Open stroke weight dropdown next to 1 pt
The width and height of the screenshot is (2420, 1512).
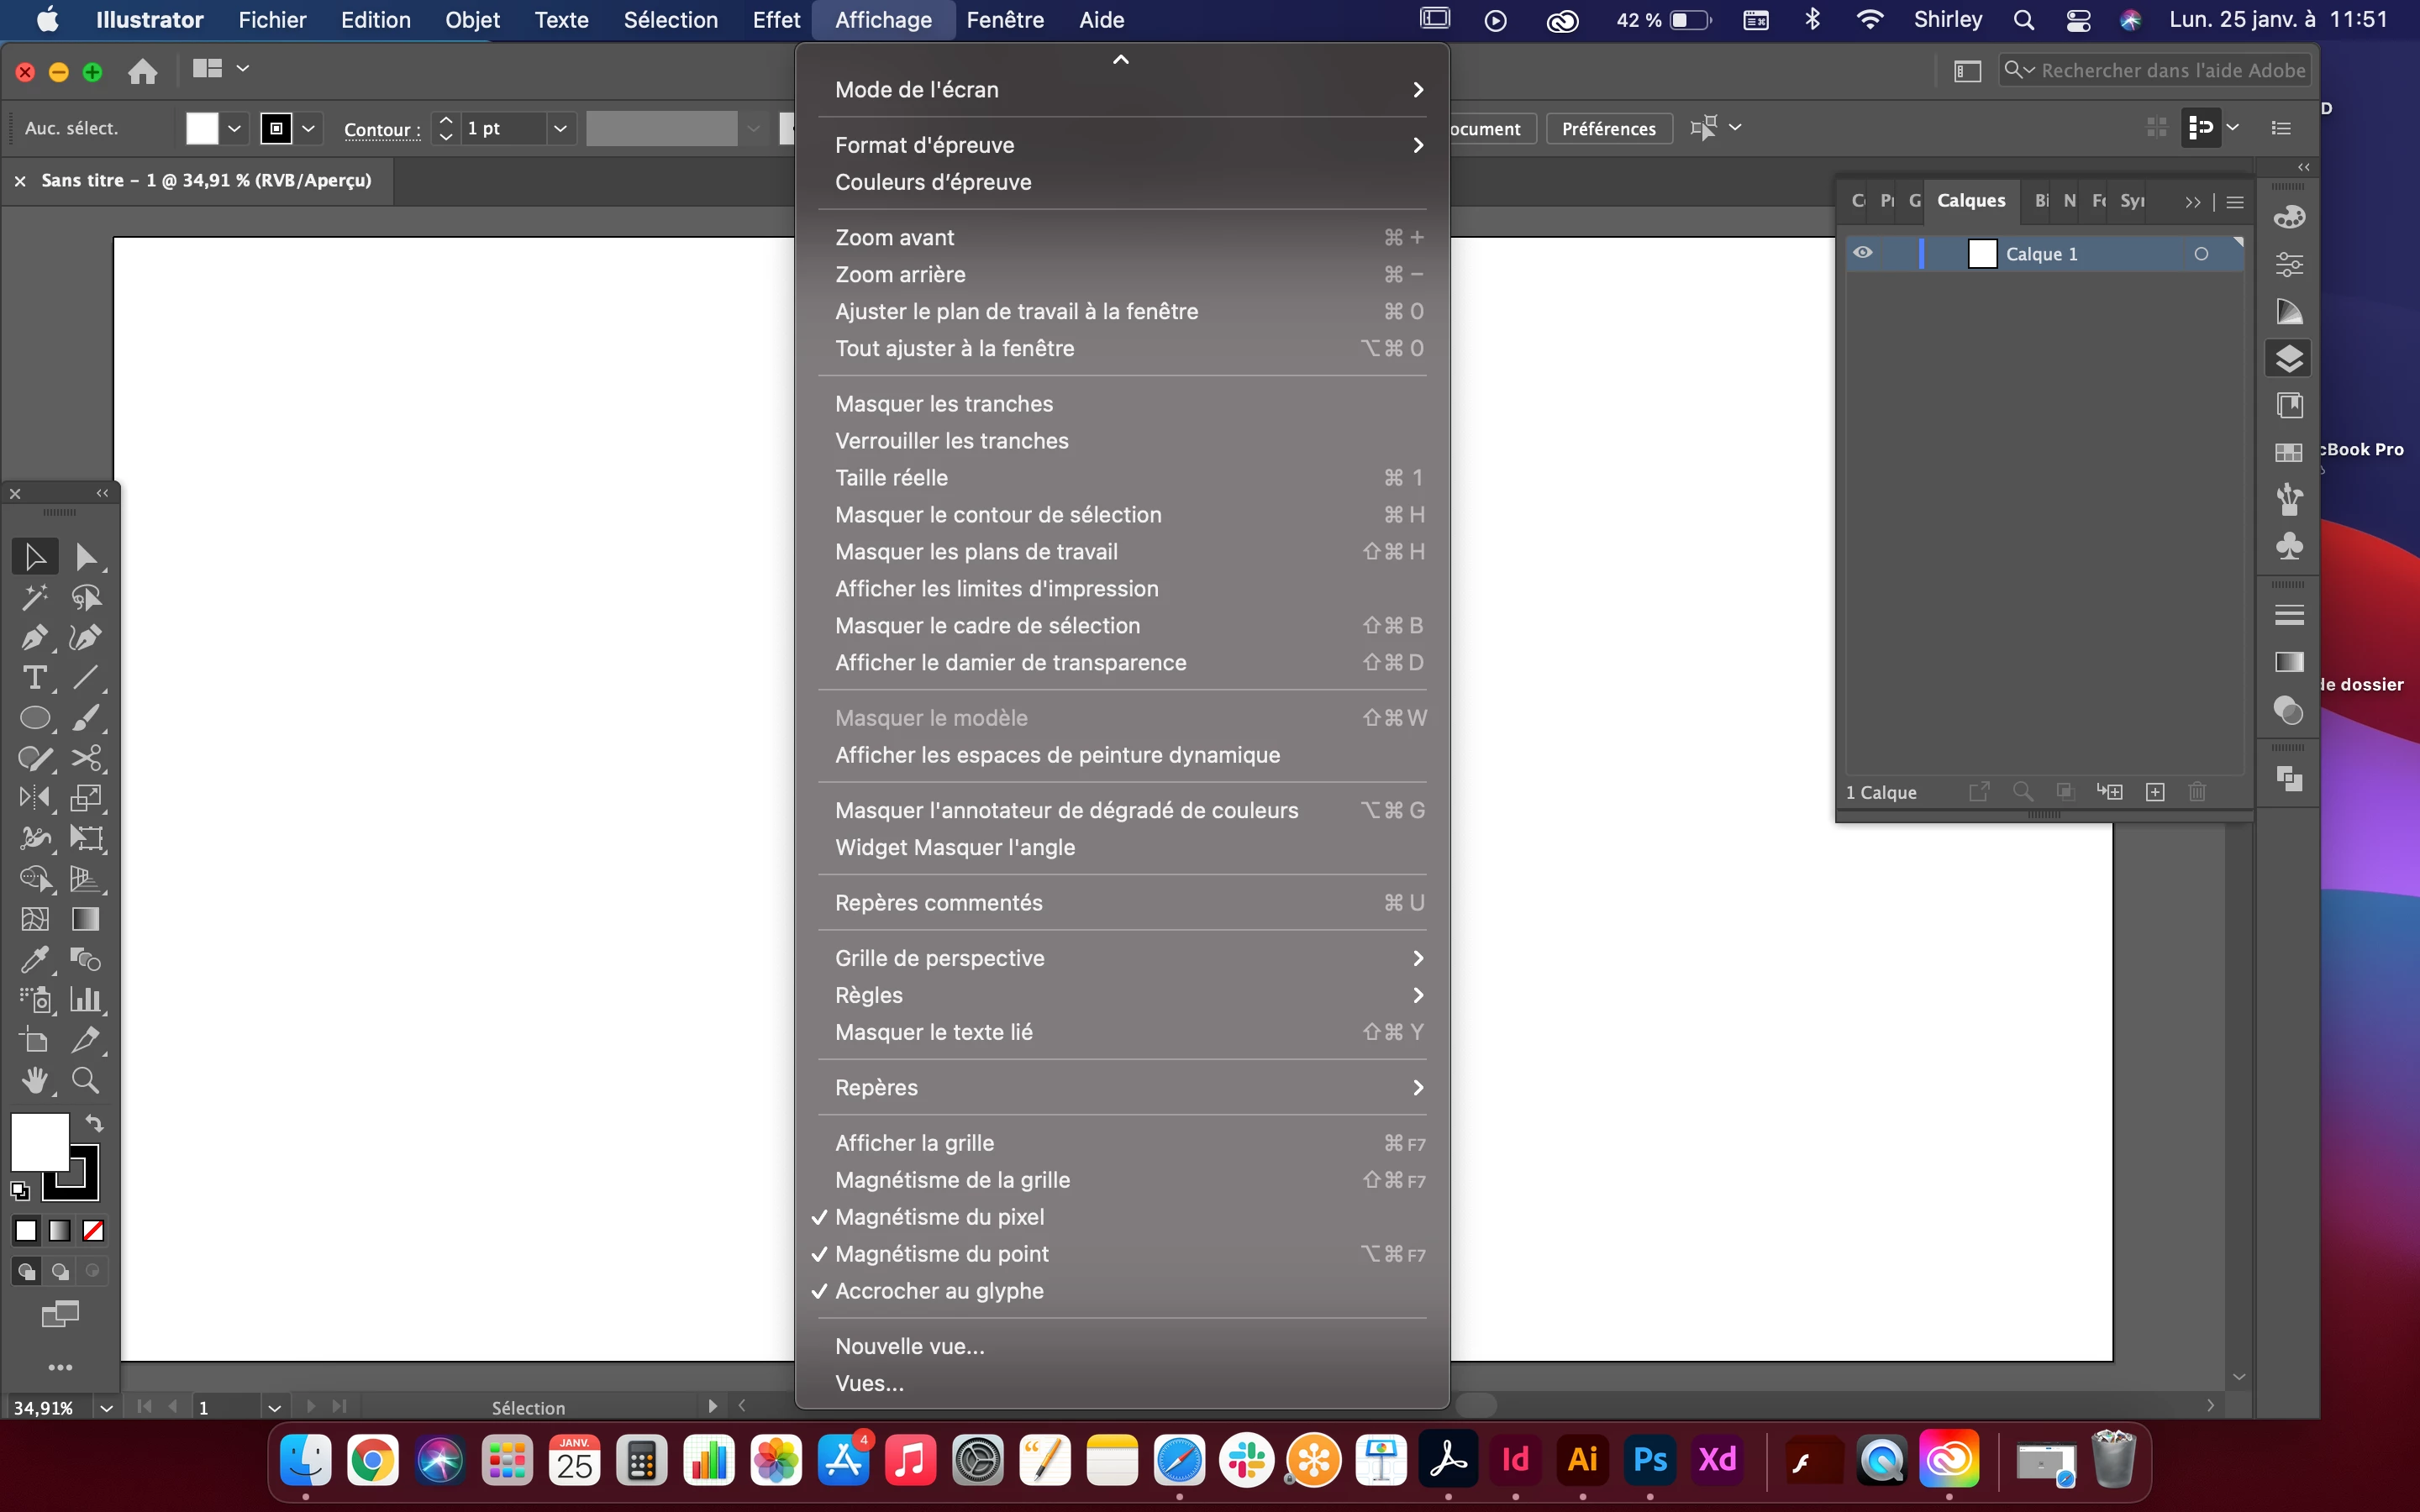560,128
